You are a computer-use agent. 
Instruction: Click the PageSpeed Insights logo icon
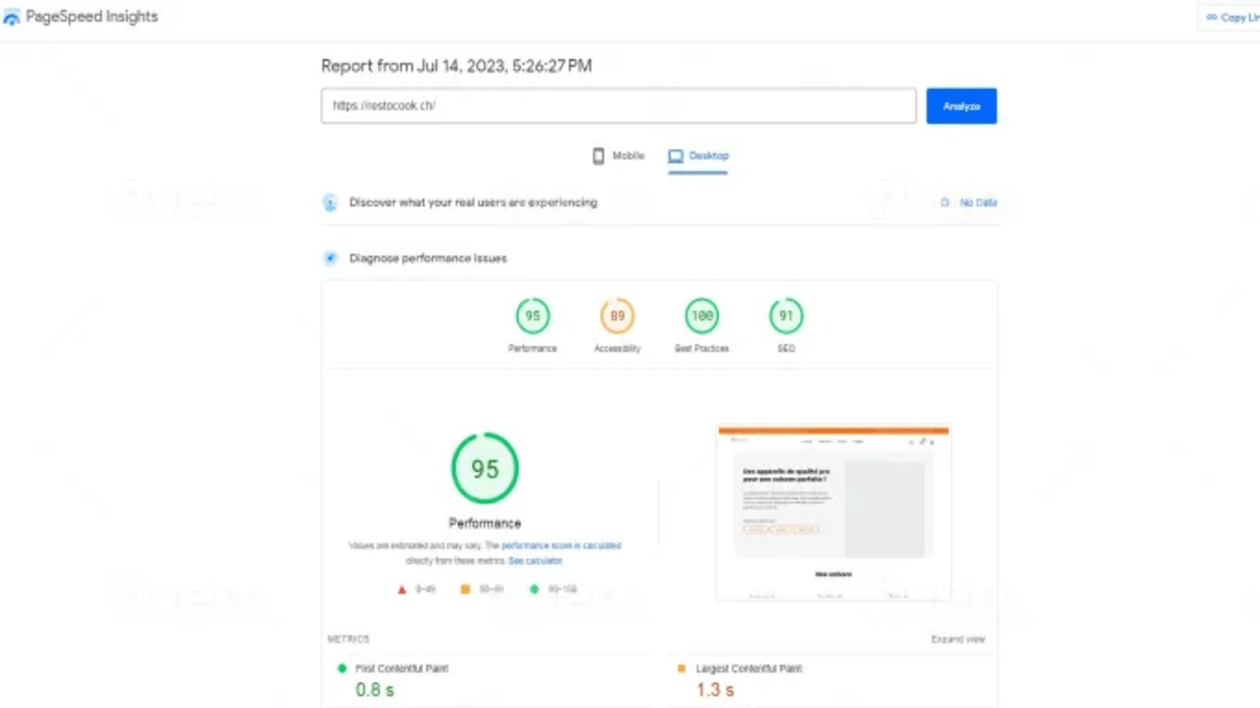coord(11,17)
